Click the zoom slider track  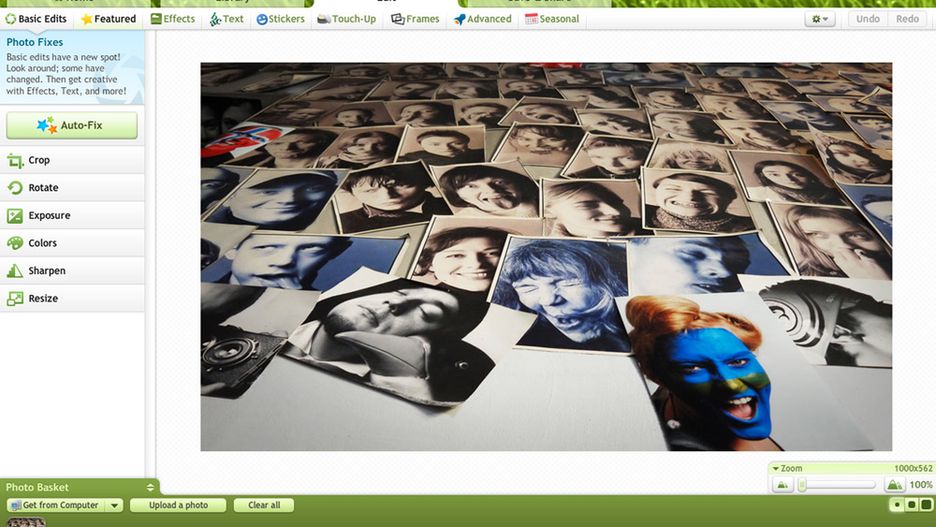tap(837, 485)
